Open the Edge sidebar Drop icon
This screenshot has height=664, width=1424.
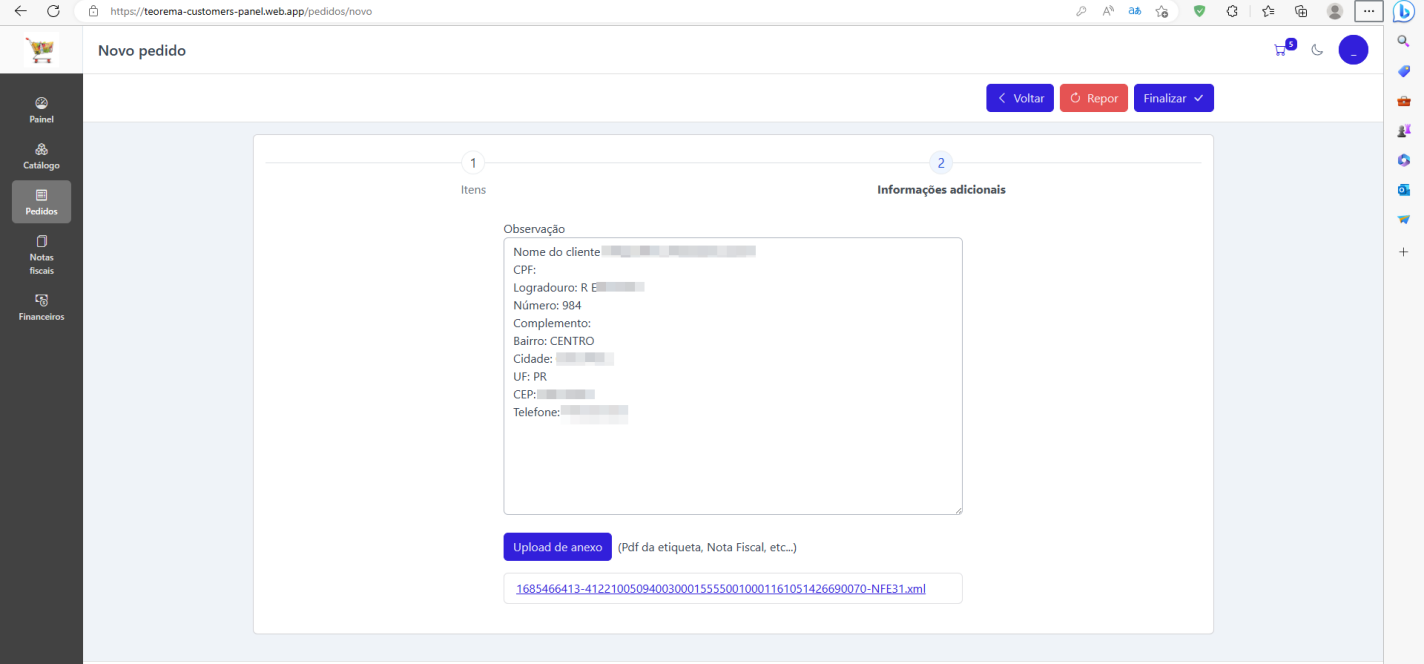click(1404, 219)
